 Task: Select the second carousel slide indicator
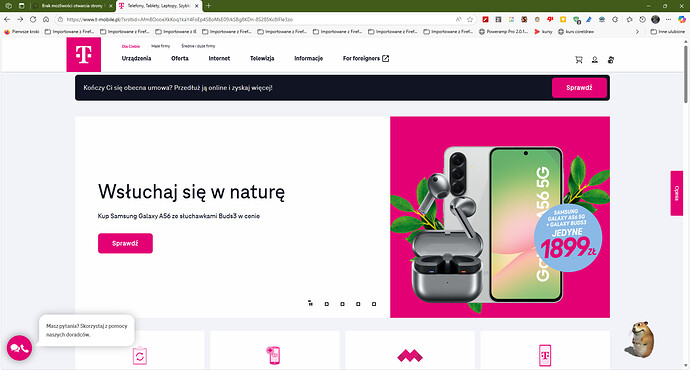pos(327,304)
